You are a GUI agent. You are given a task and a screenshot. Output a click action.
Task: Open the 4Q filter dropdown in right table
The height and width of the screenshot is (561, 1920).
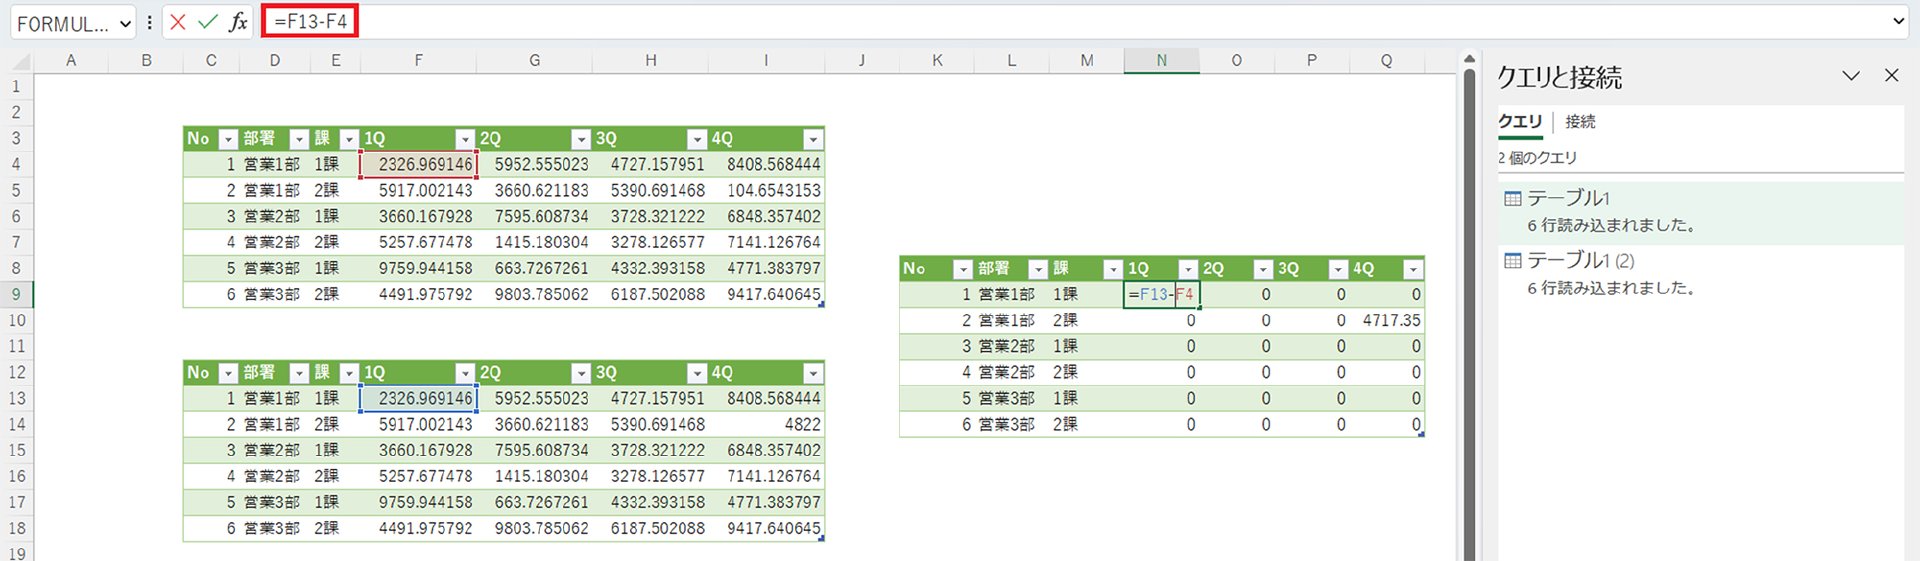point(1413,269)
